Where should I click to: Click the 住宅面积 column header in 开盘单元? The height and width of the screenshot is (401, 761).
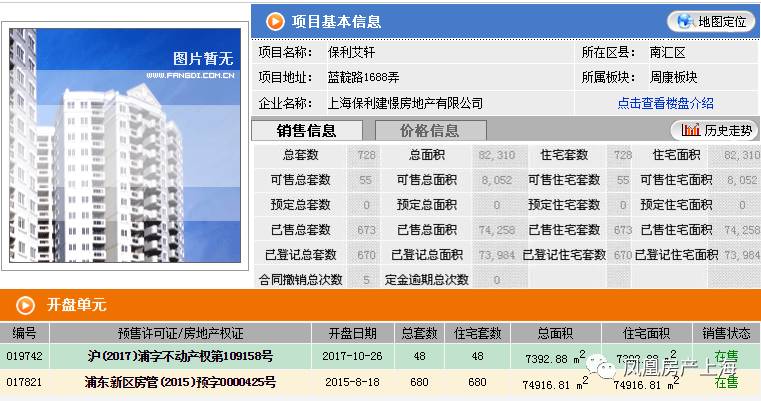(646, 333)
